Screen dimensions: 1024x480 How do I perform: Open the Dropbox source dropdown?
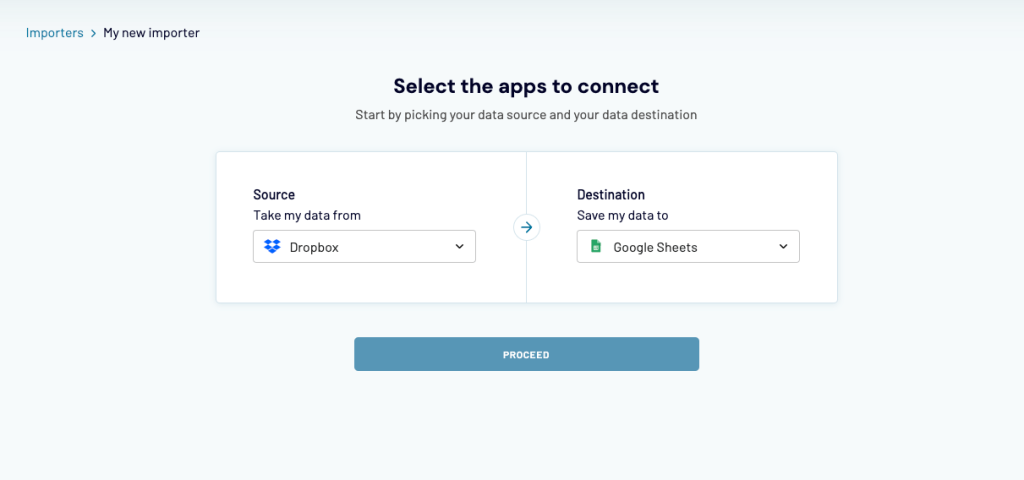364,246
